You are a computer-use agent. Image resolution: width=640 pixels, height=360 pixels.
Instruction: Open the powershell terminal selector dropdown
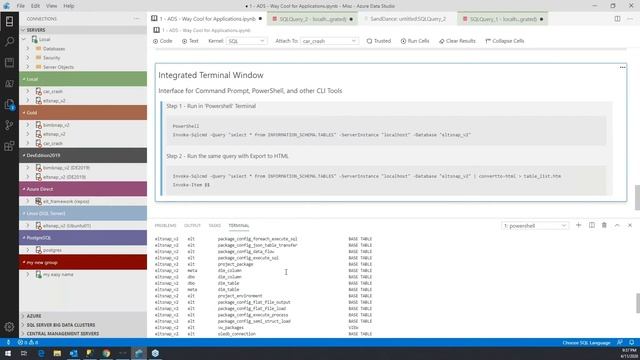[x=535, y=226]
